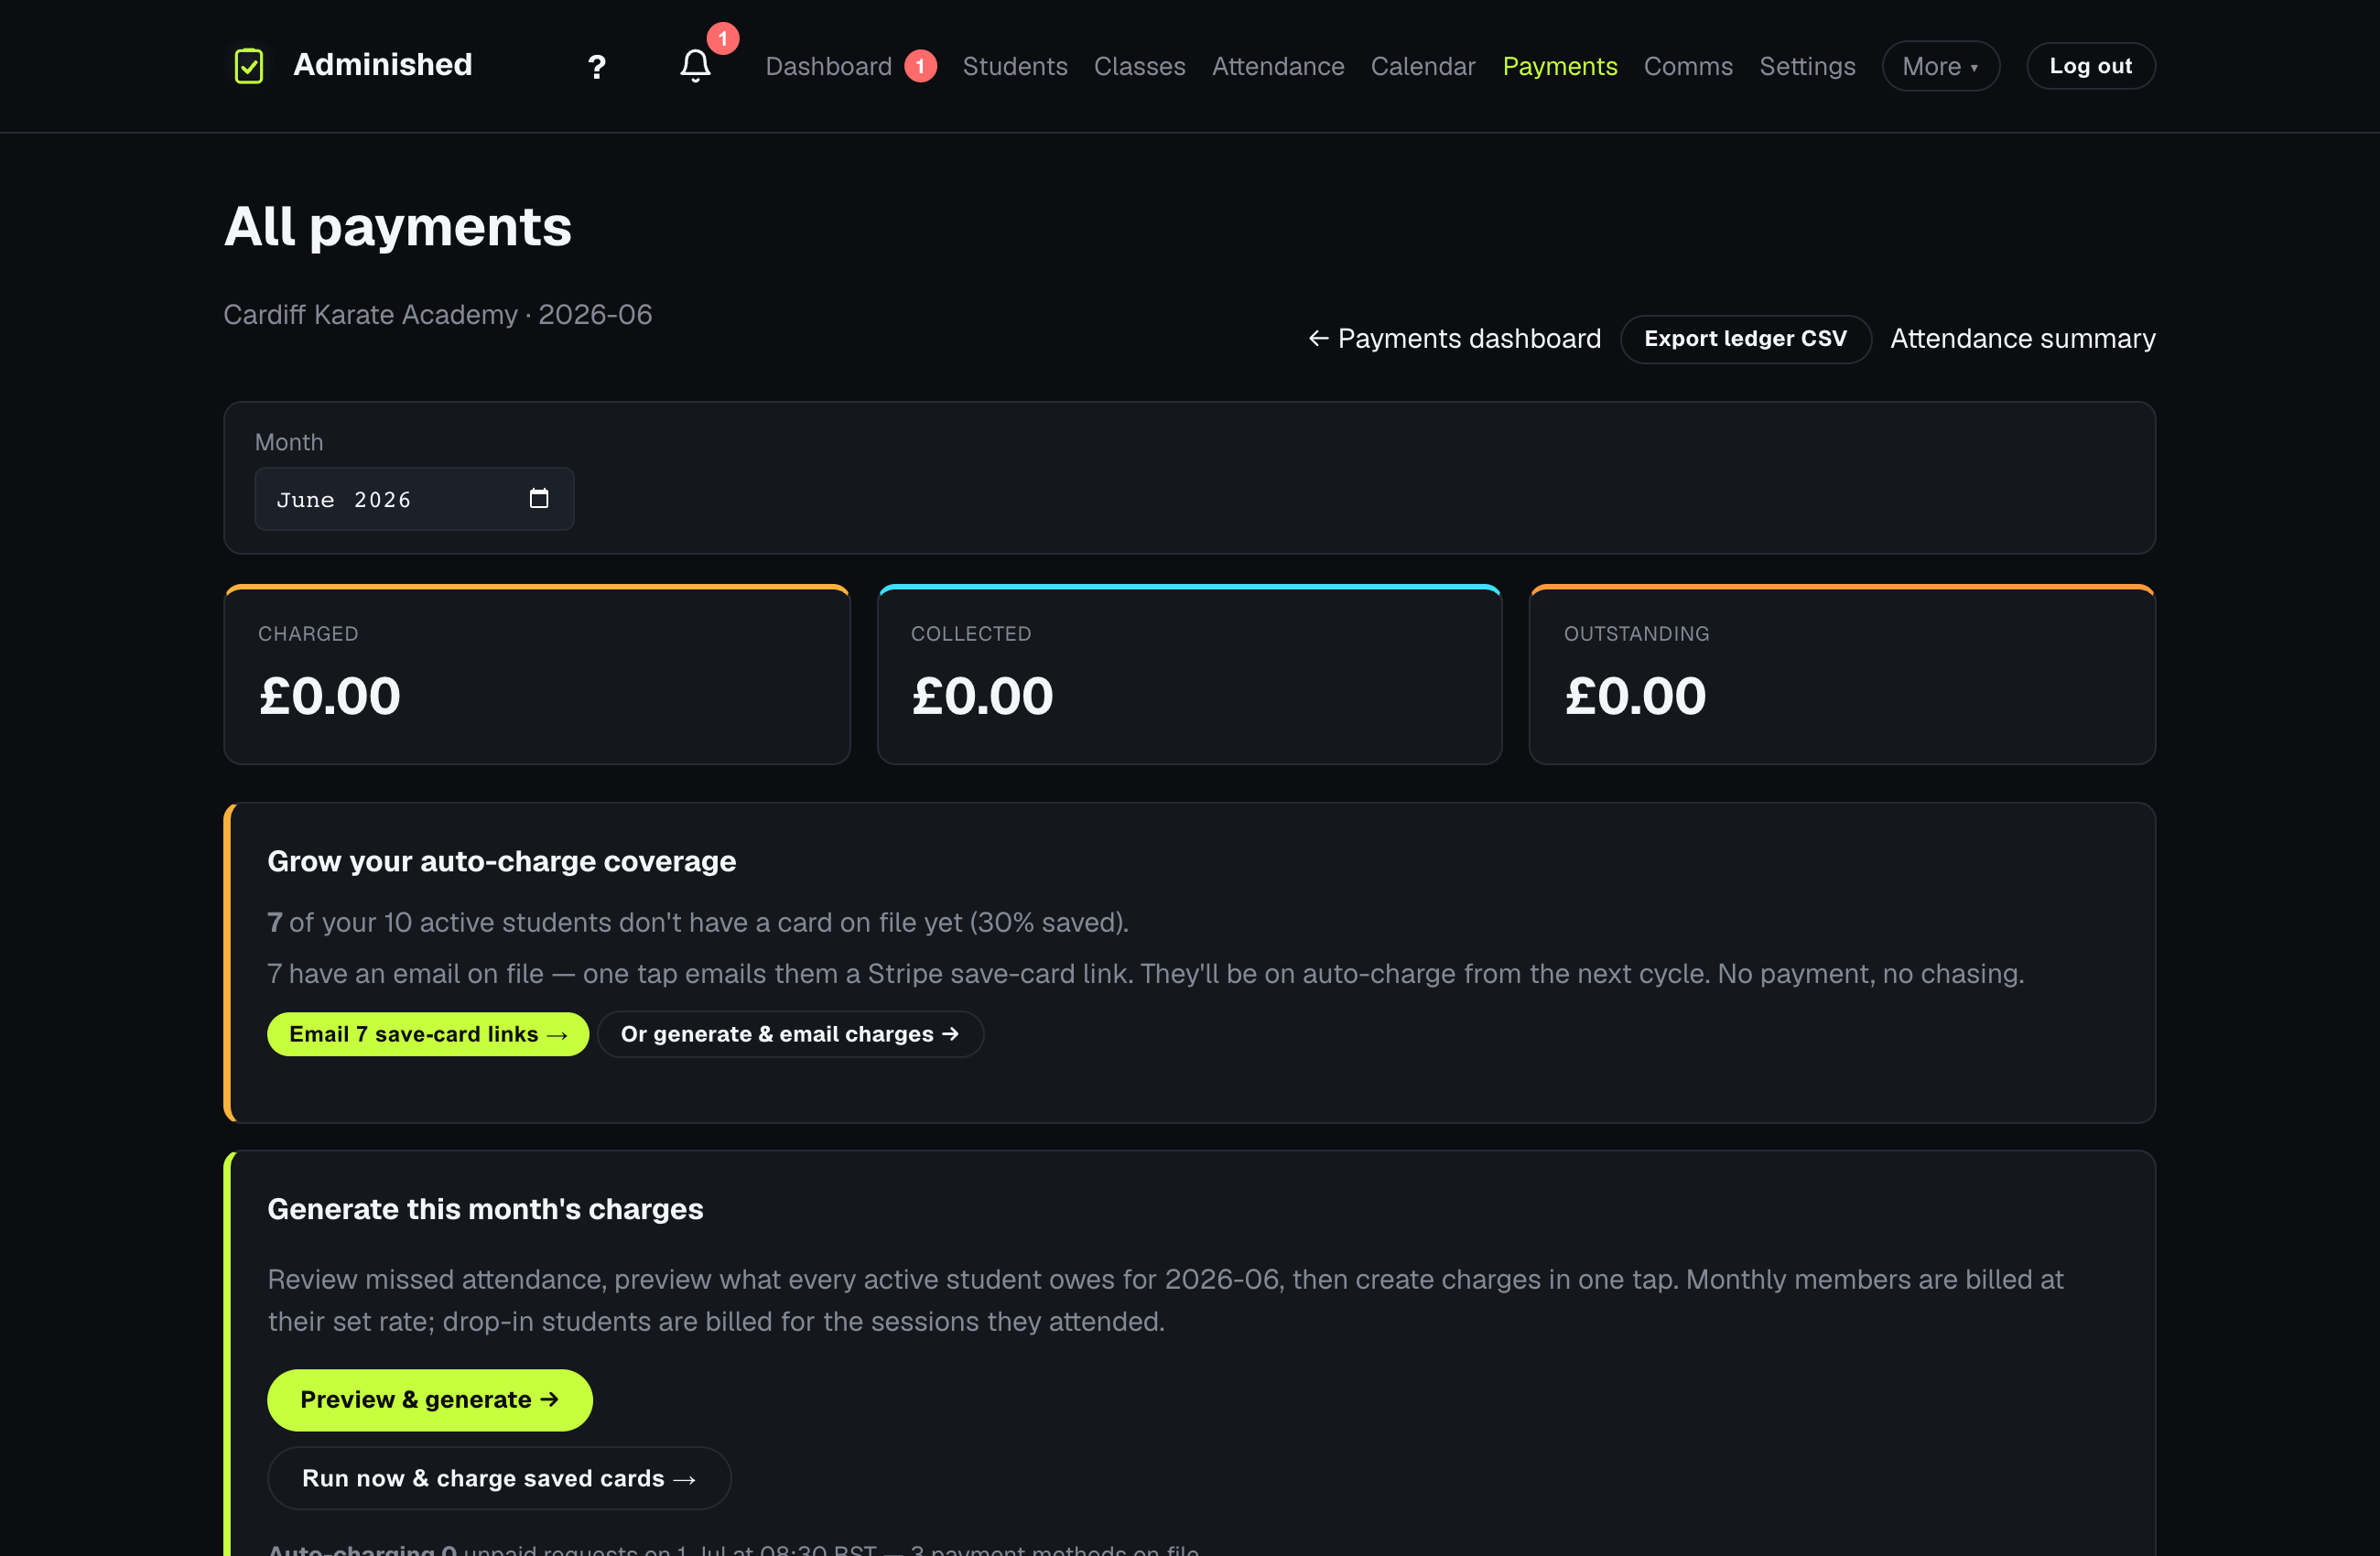Click 'Grow your auto-charge coverage' heading

coord(501,862)
